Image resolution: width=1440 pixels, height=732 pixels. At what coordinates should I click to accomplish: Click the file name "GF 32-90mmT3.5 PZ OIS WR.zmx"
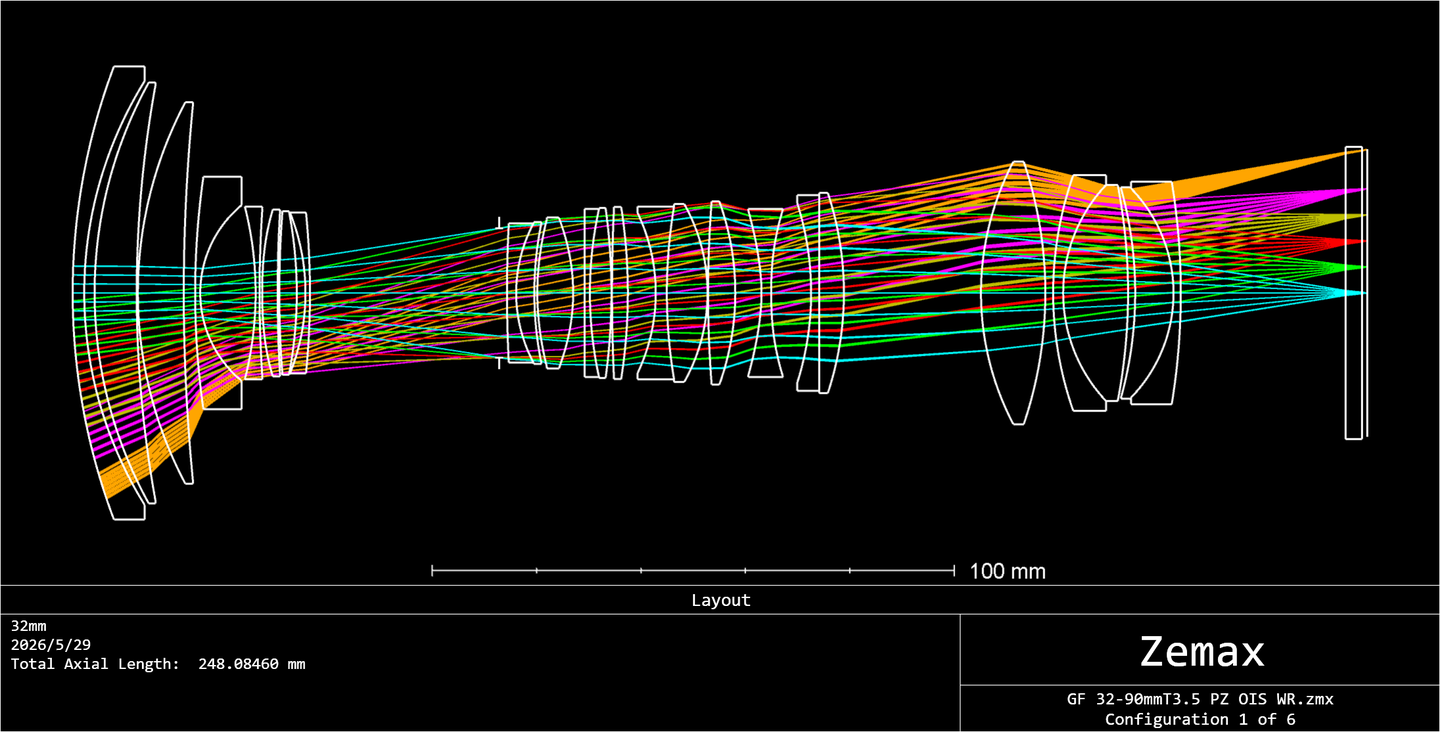1200,700
